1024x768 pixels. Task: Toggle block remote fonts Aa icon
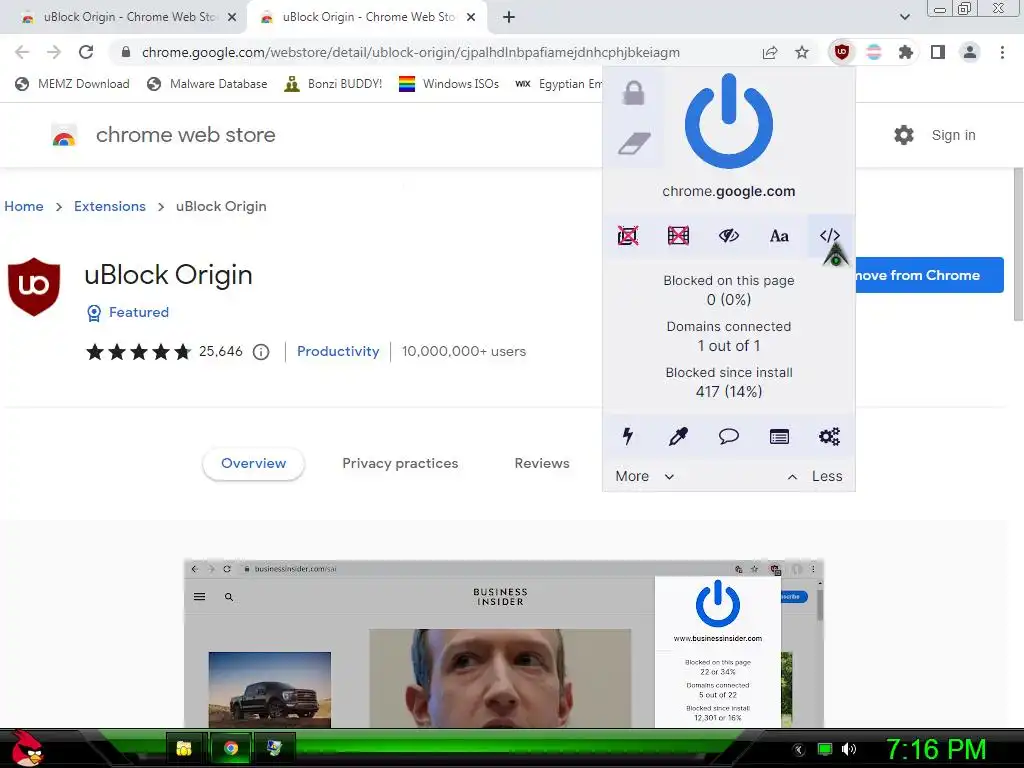tap(778, 236)
